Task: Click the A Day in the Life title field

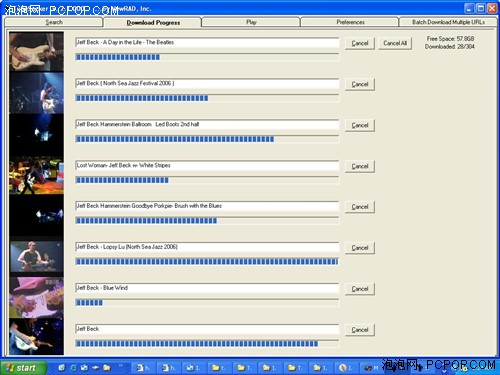Action: pyautogui.click(x=207, y=43)
